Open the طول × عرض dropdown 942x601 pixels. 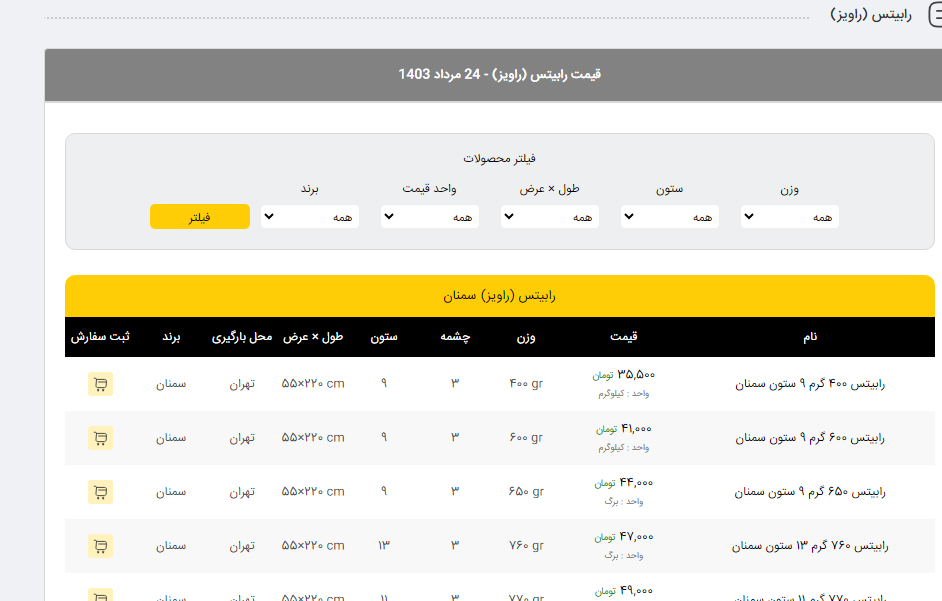[549, 217]
